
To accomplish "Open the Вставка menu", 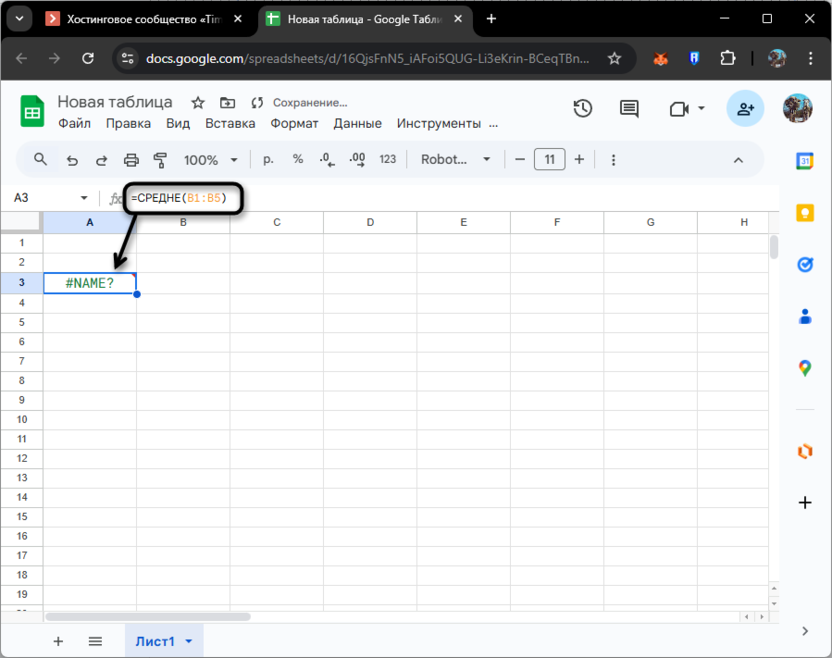I will tap(230, 123).
